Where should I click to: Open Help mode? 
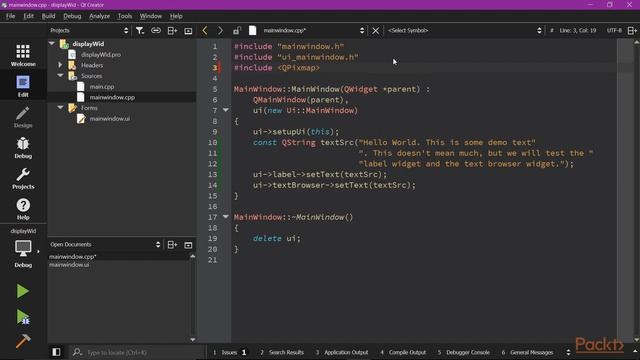(x=23, y=209)
